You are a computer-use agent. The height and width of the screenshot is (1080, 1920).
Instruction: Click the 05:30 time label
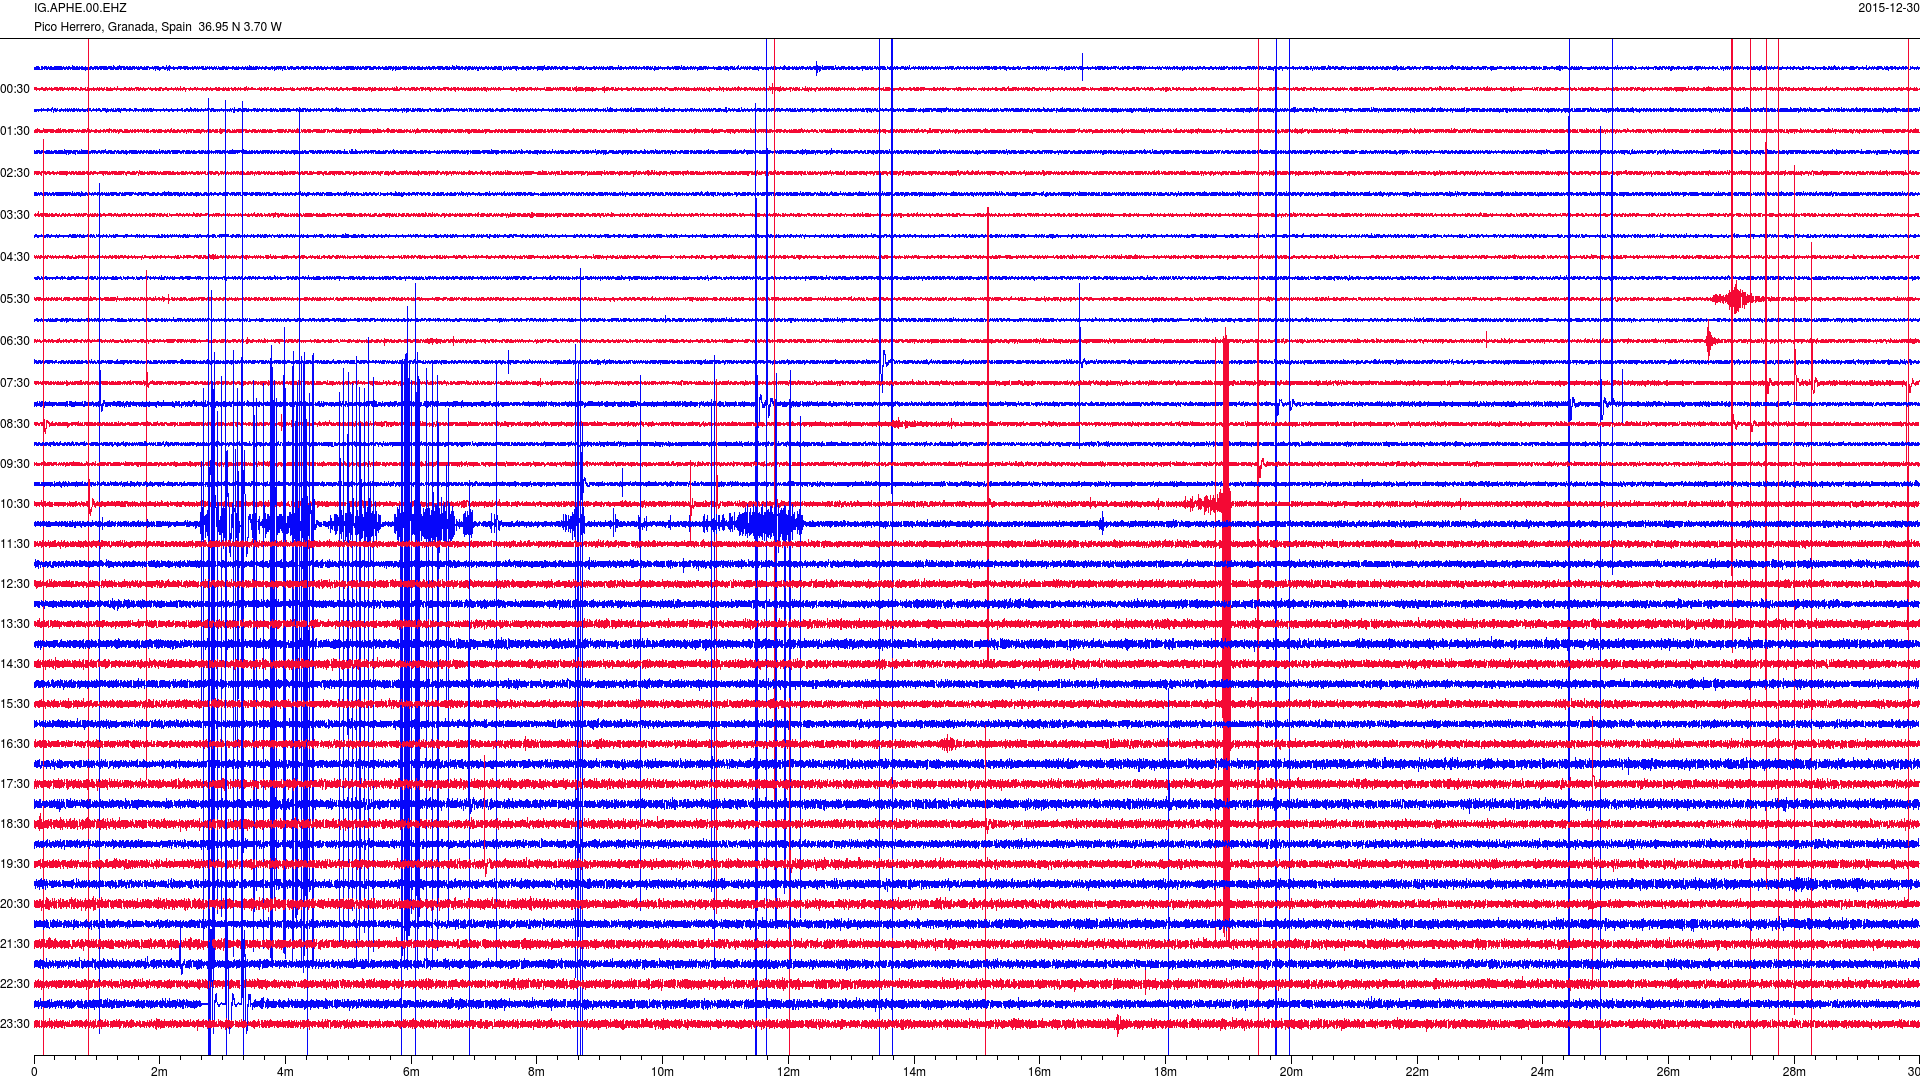click(15, 299)
